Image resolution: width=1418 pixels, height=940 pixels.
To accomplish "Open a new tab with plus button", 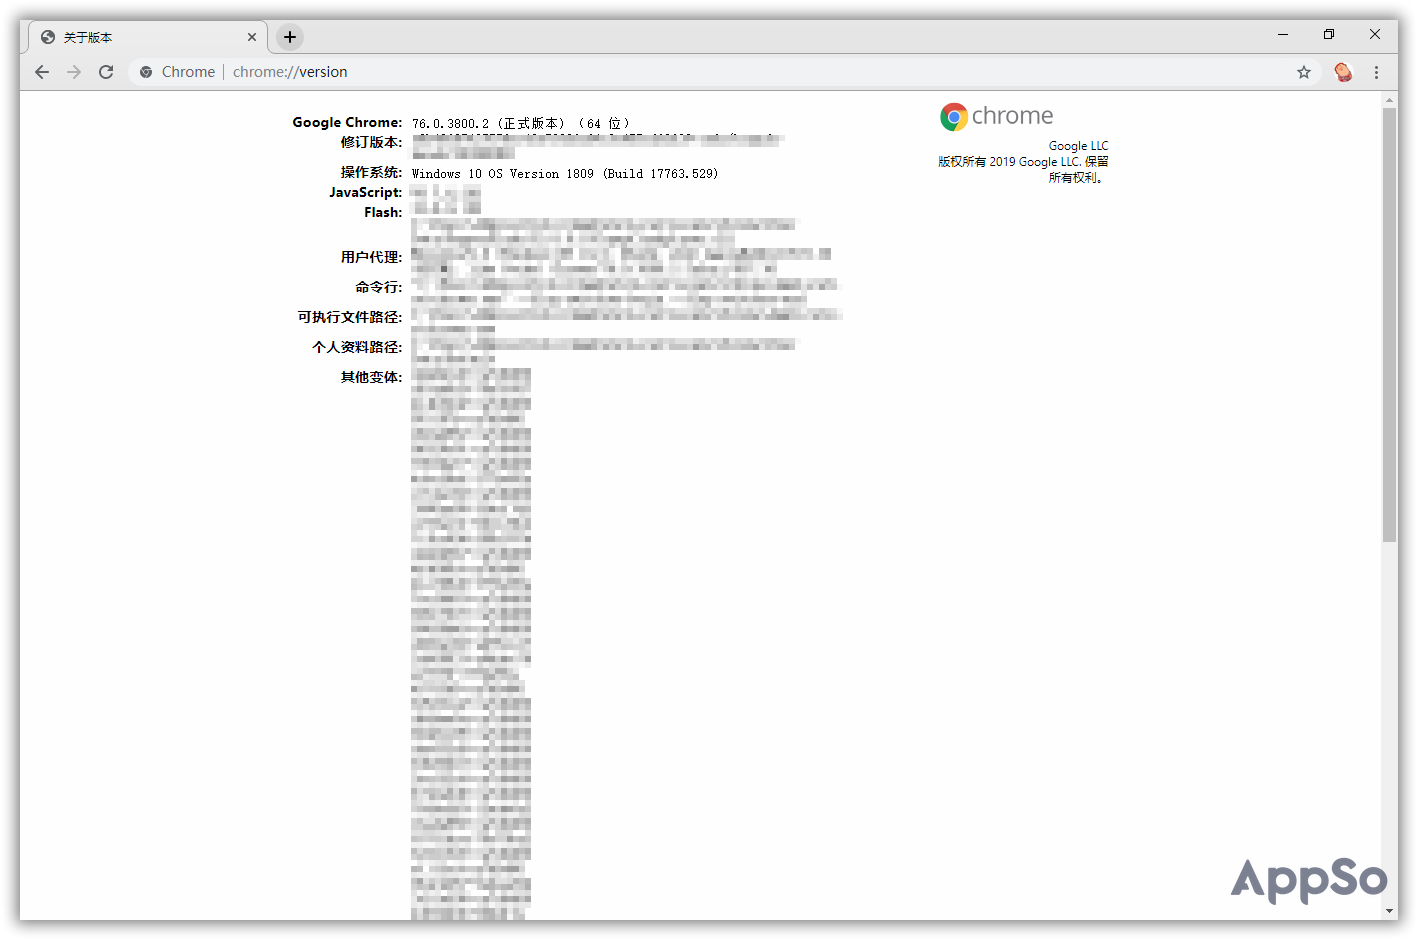I will coord(290,37).
